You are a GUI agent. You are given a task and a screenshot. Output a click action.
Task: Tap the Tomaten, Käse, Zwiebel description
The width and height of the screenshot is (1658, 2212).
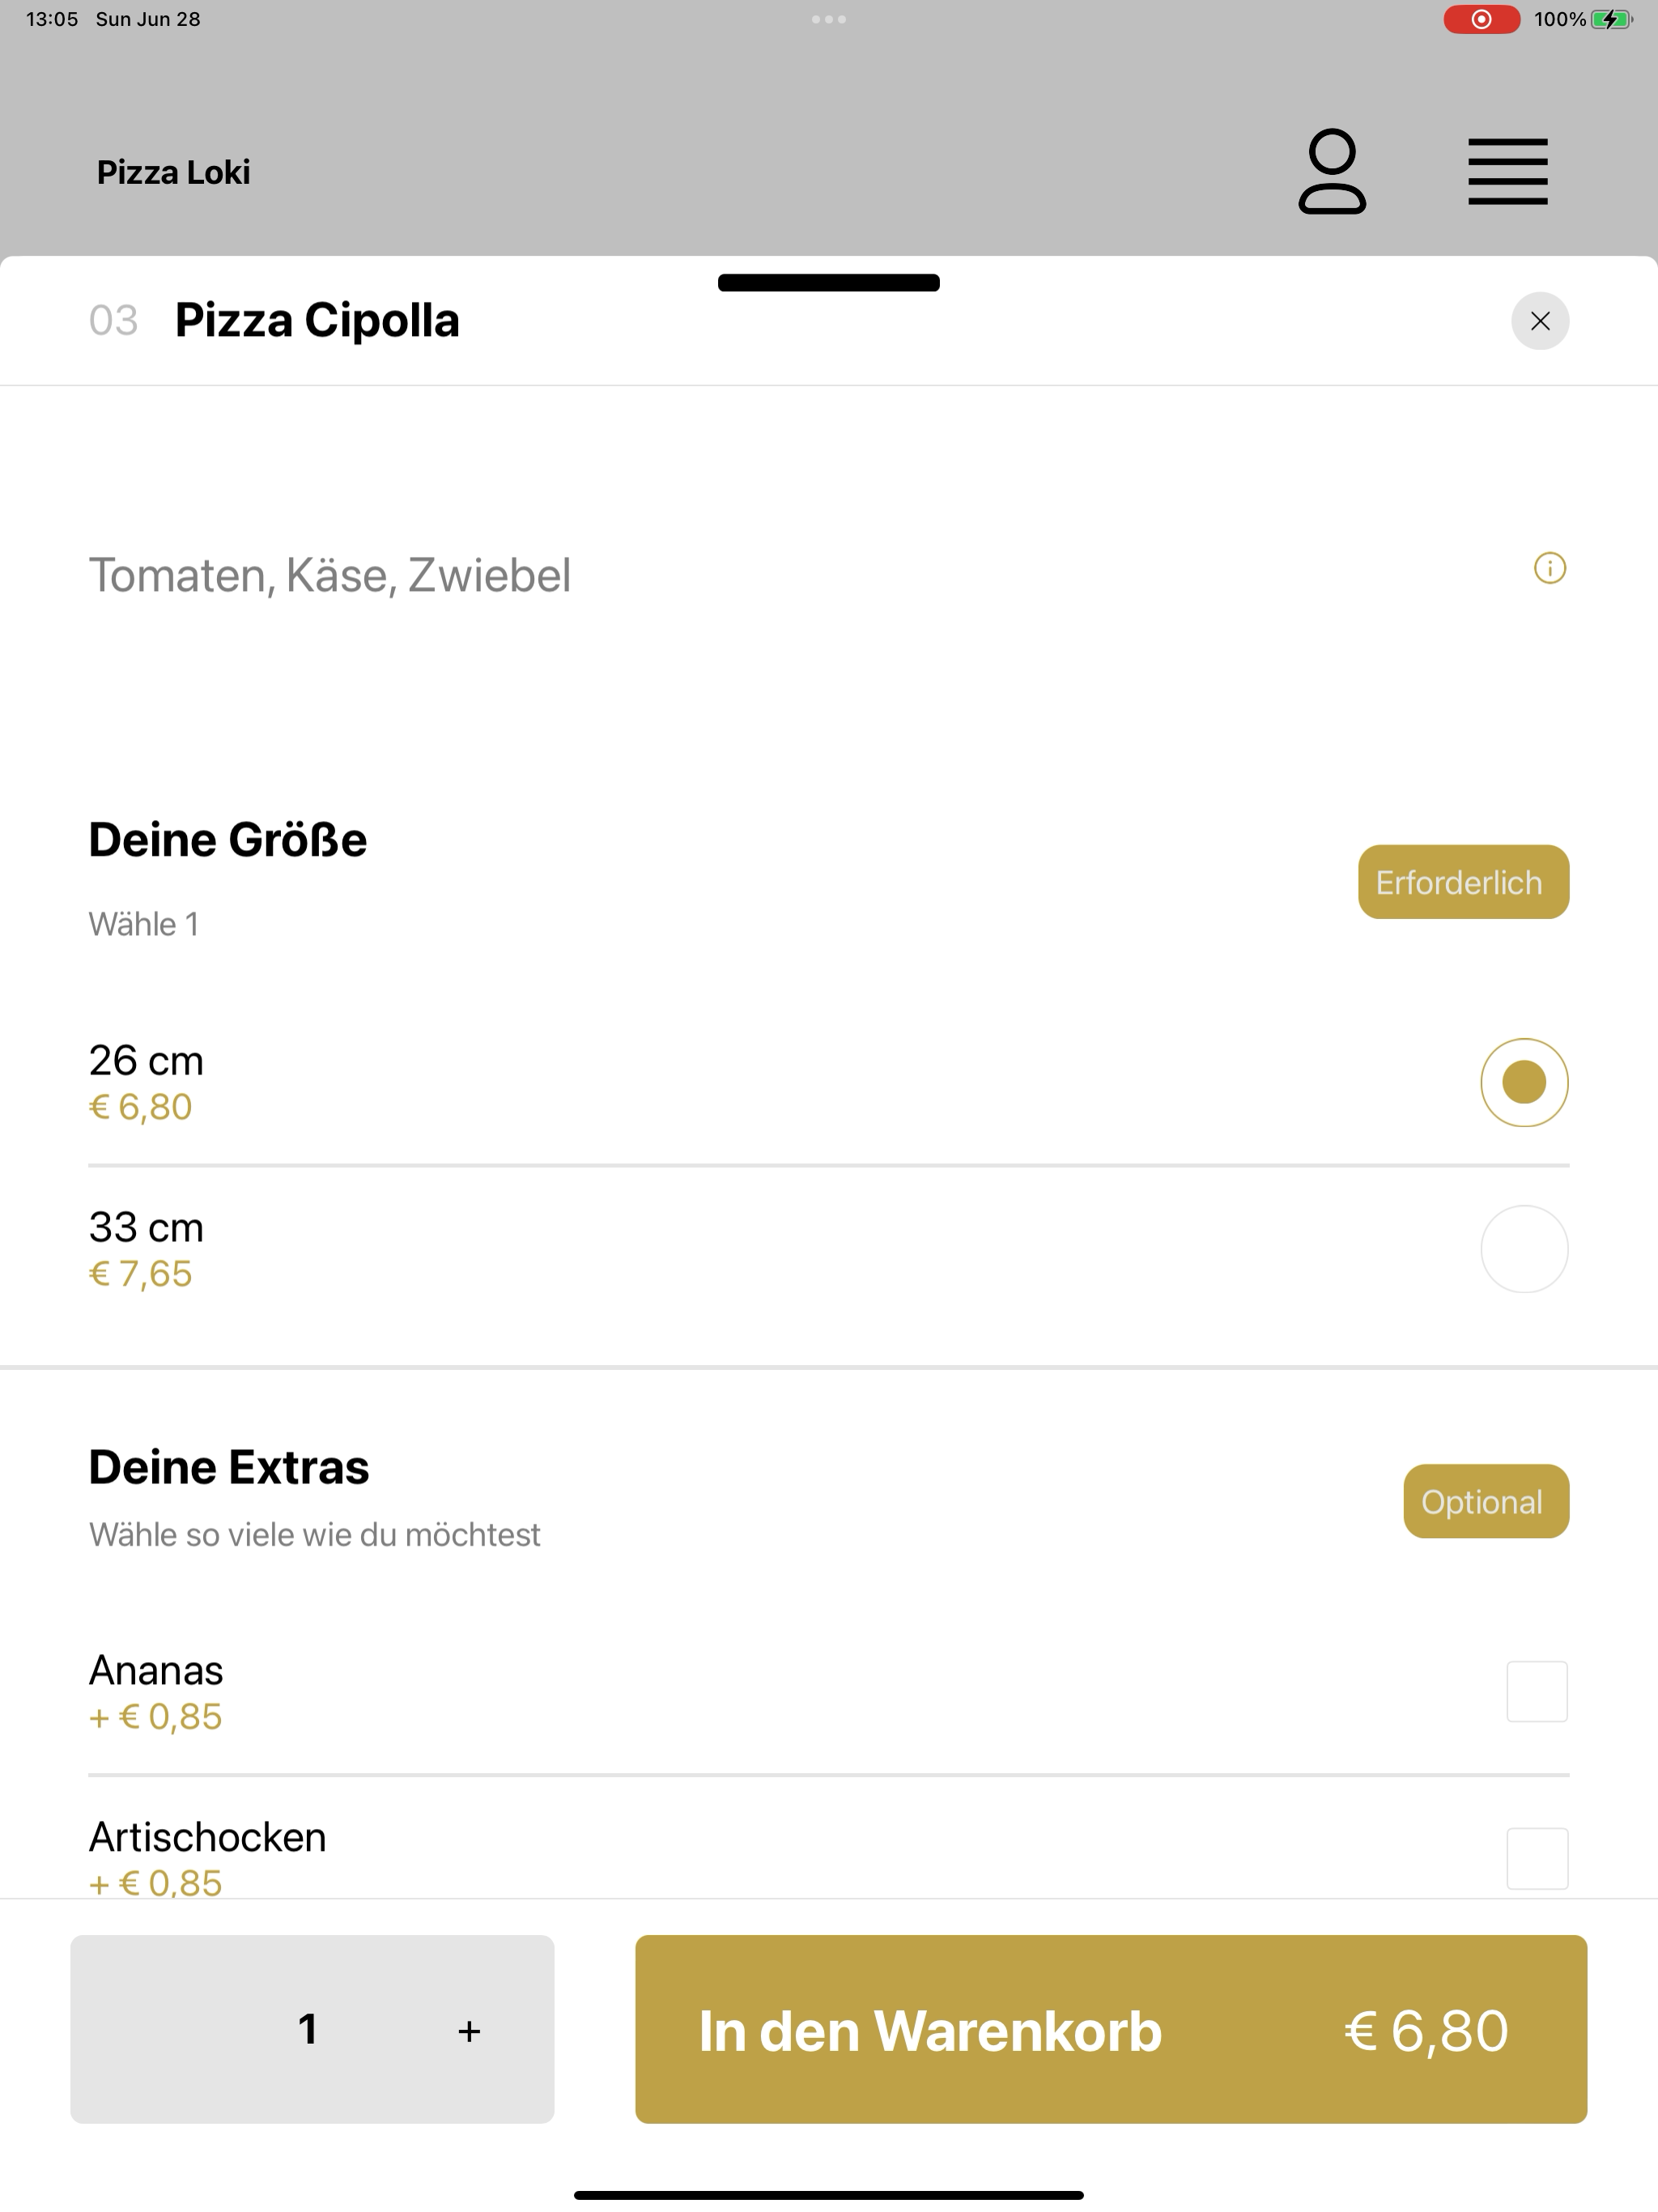(330, 575)
